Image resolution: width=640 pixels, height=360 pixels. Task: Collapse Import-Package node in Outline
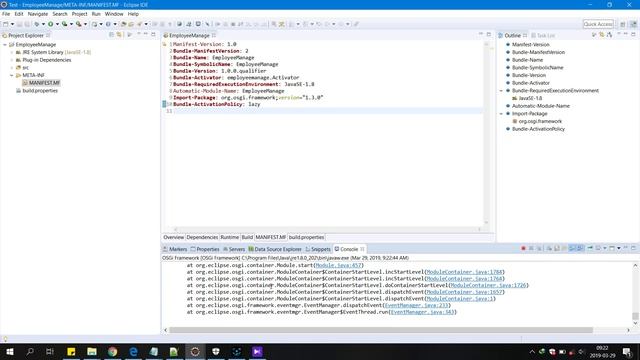tap(501, 114)
